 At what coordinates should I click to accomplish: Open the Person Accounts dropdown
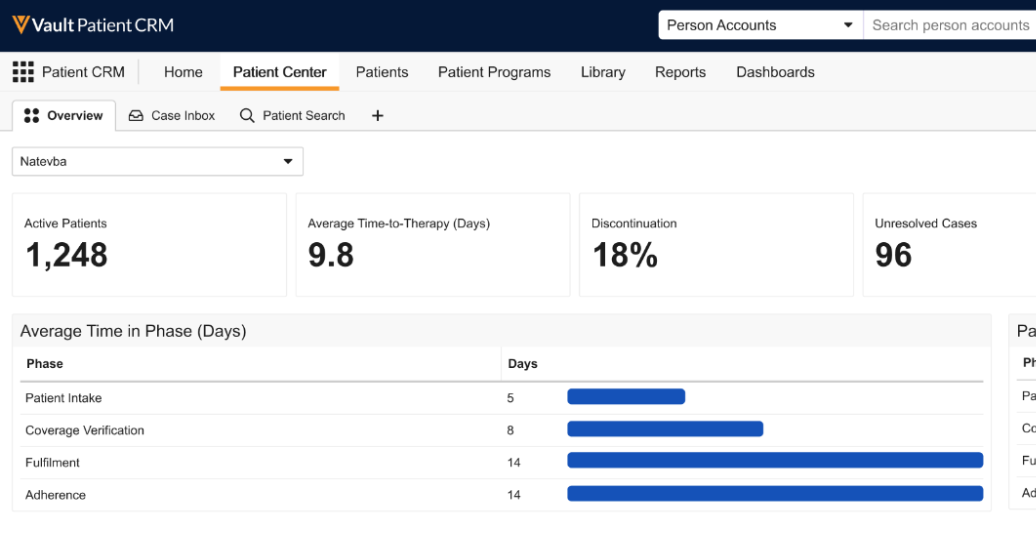pos(760,25)
